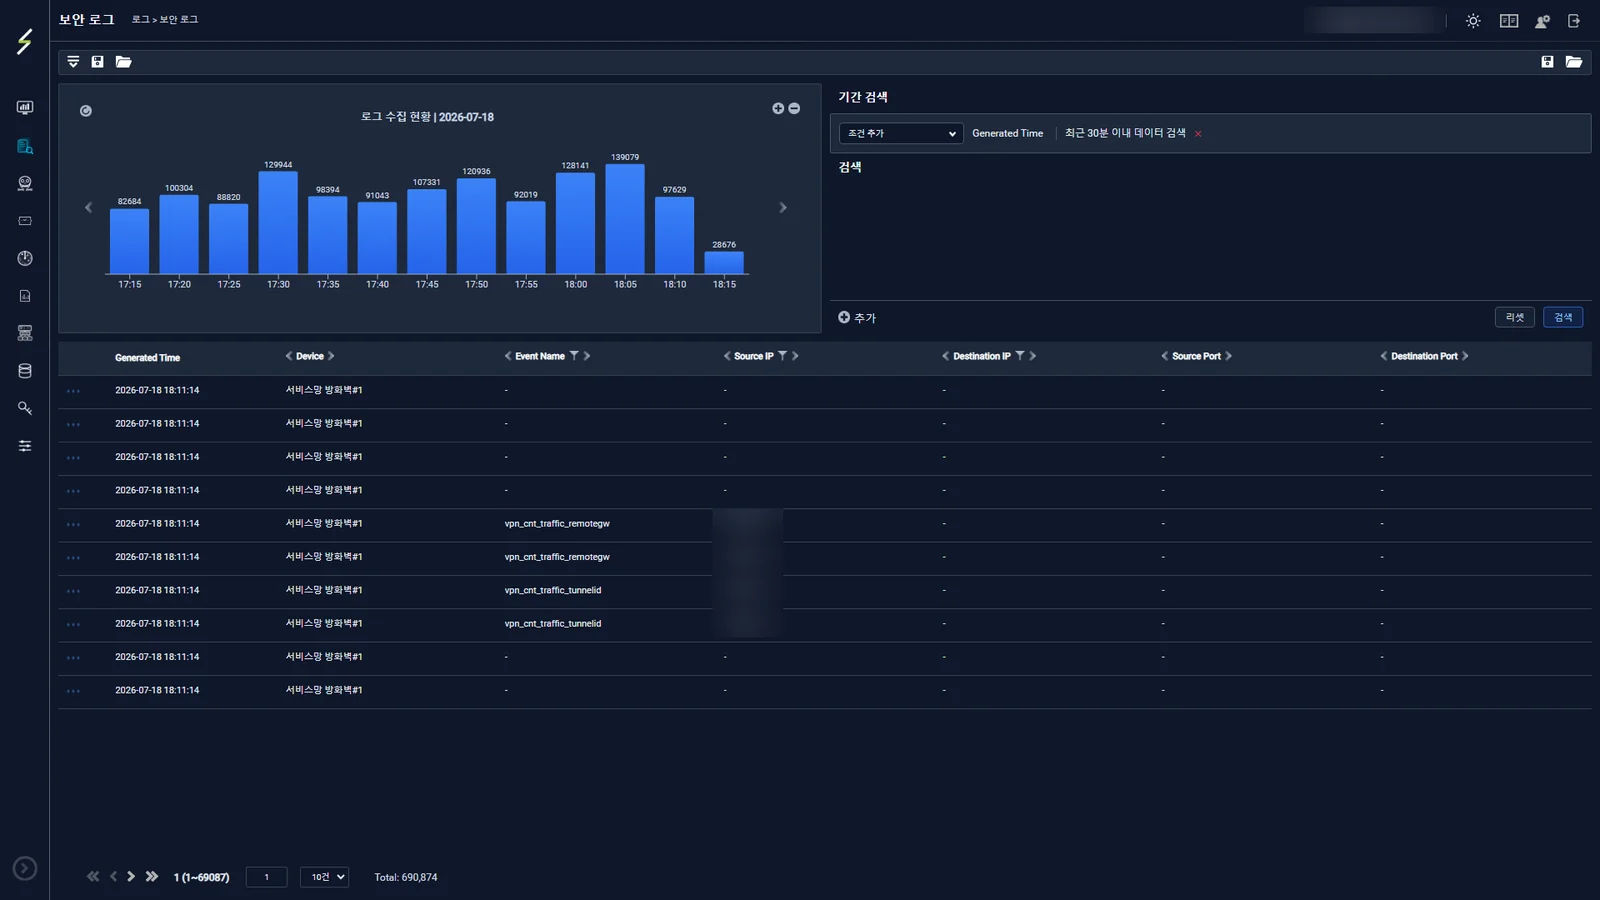Open the sliders settings icon in sidebar
Image resolution: width=1600 pixels, height=900 pixels.
(25, 446)
